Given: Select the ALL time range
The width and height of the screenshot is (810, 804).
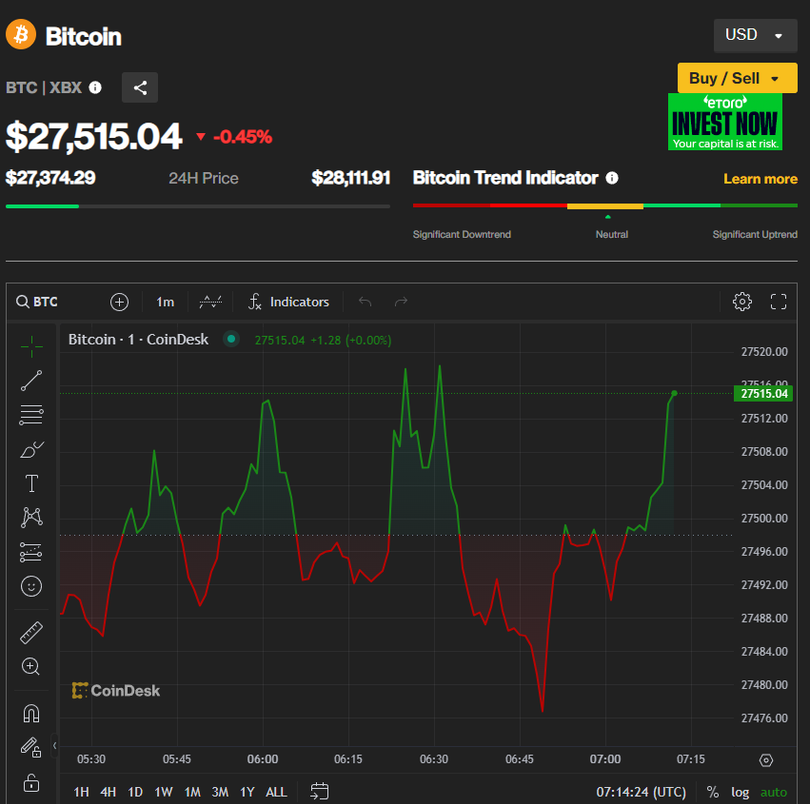Looking at the screenshot, I should [276, 792].
